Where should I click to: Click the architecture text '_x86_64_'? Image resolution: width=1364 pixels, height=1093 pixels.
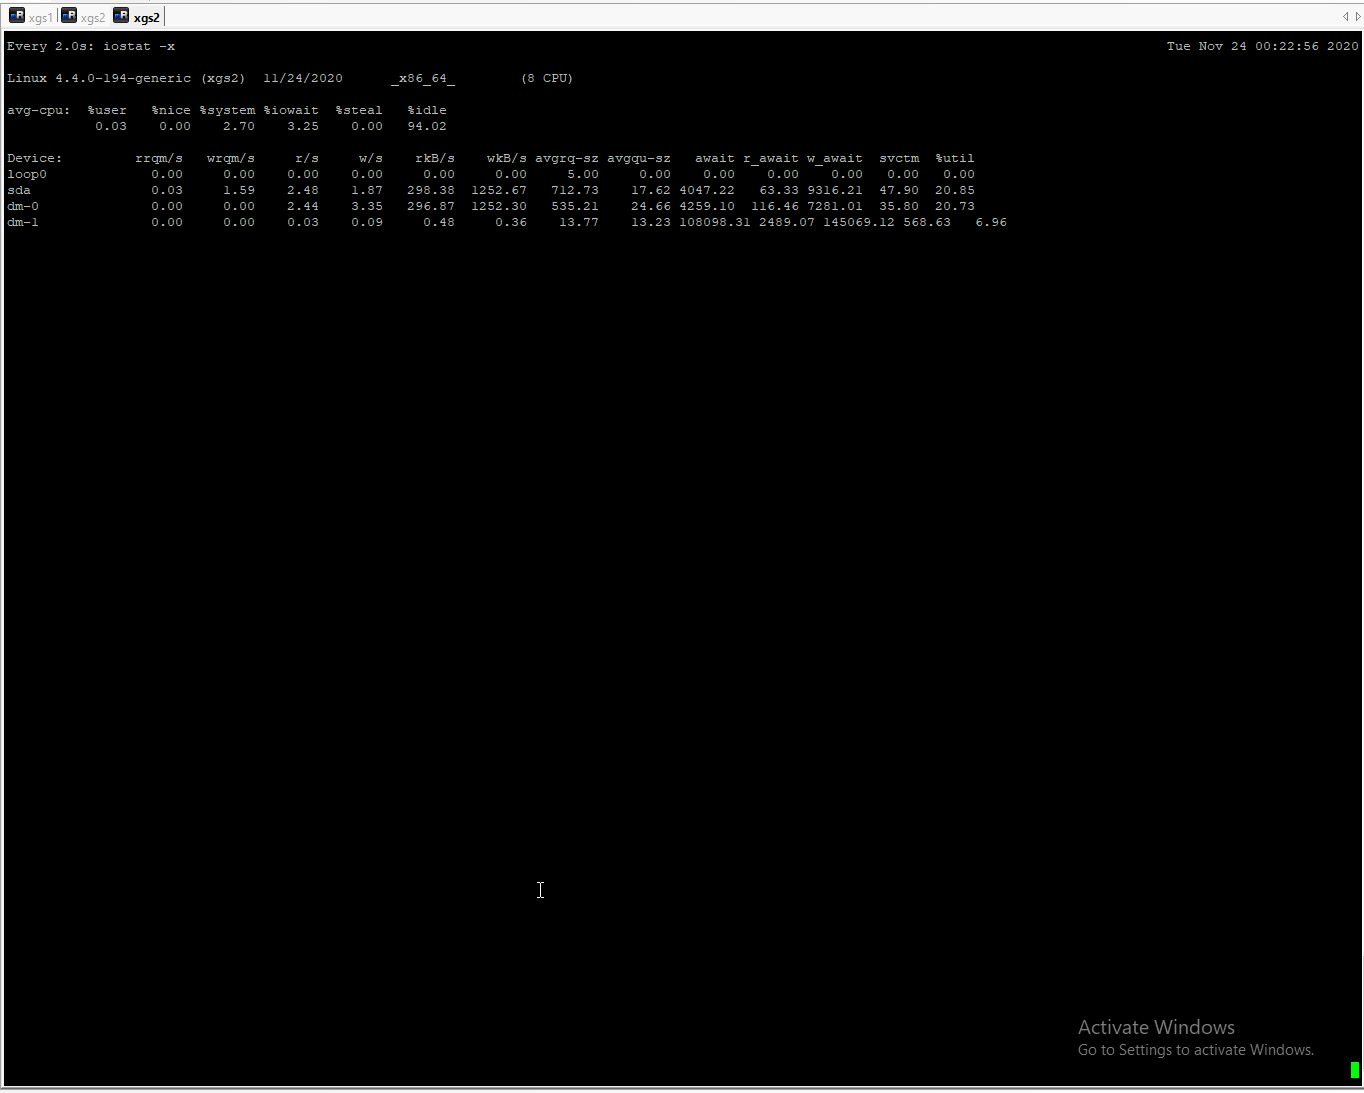[x=423, y=78]
